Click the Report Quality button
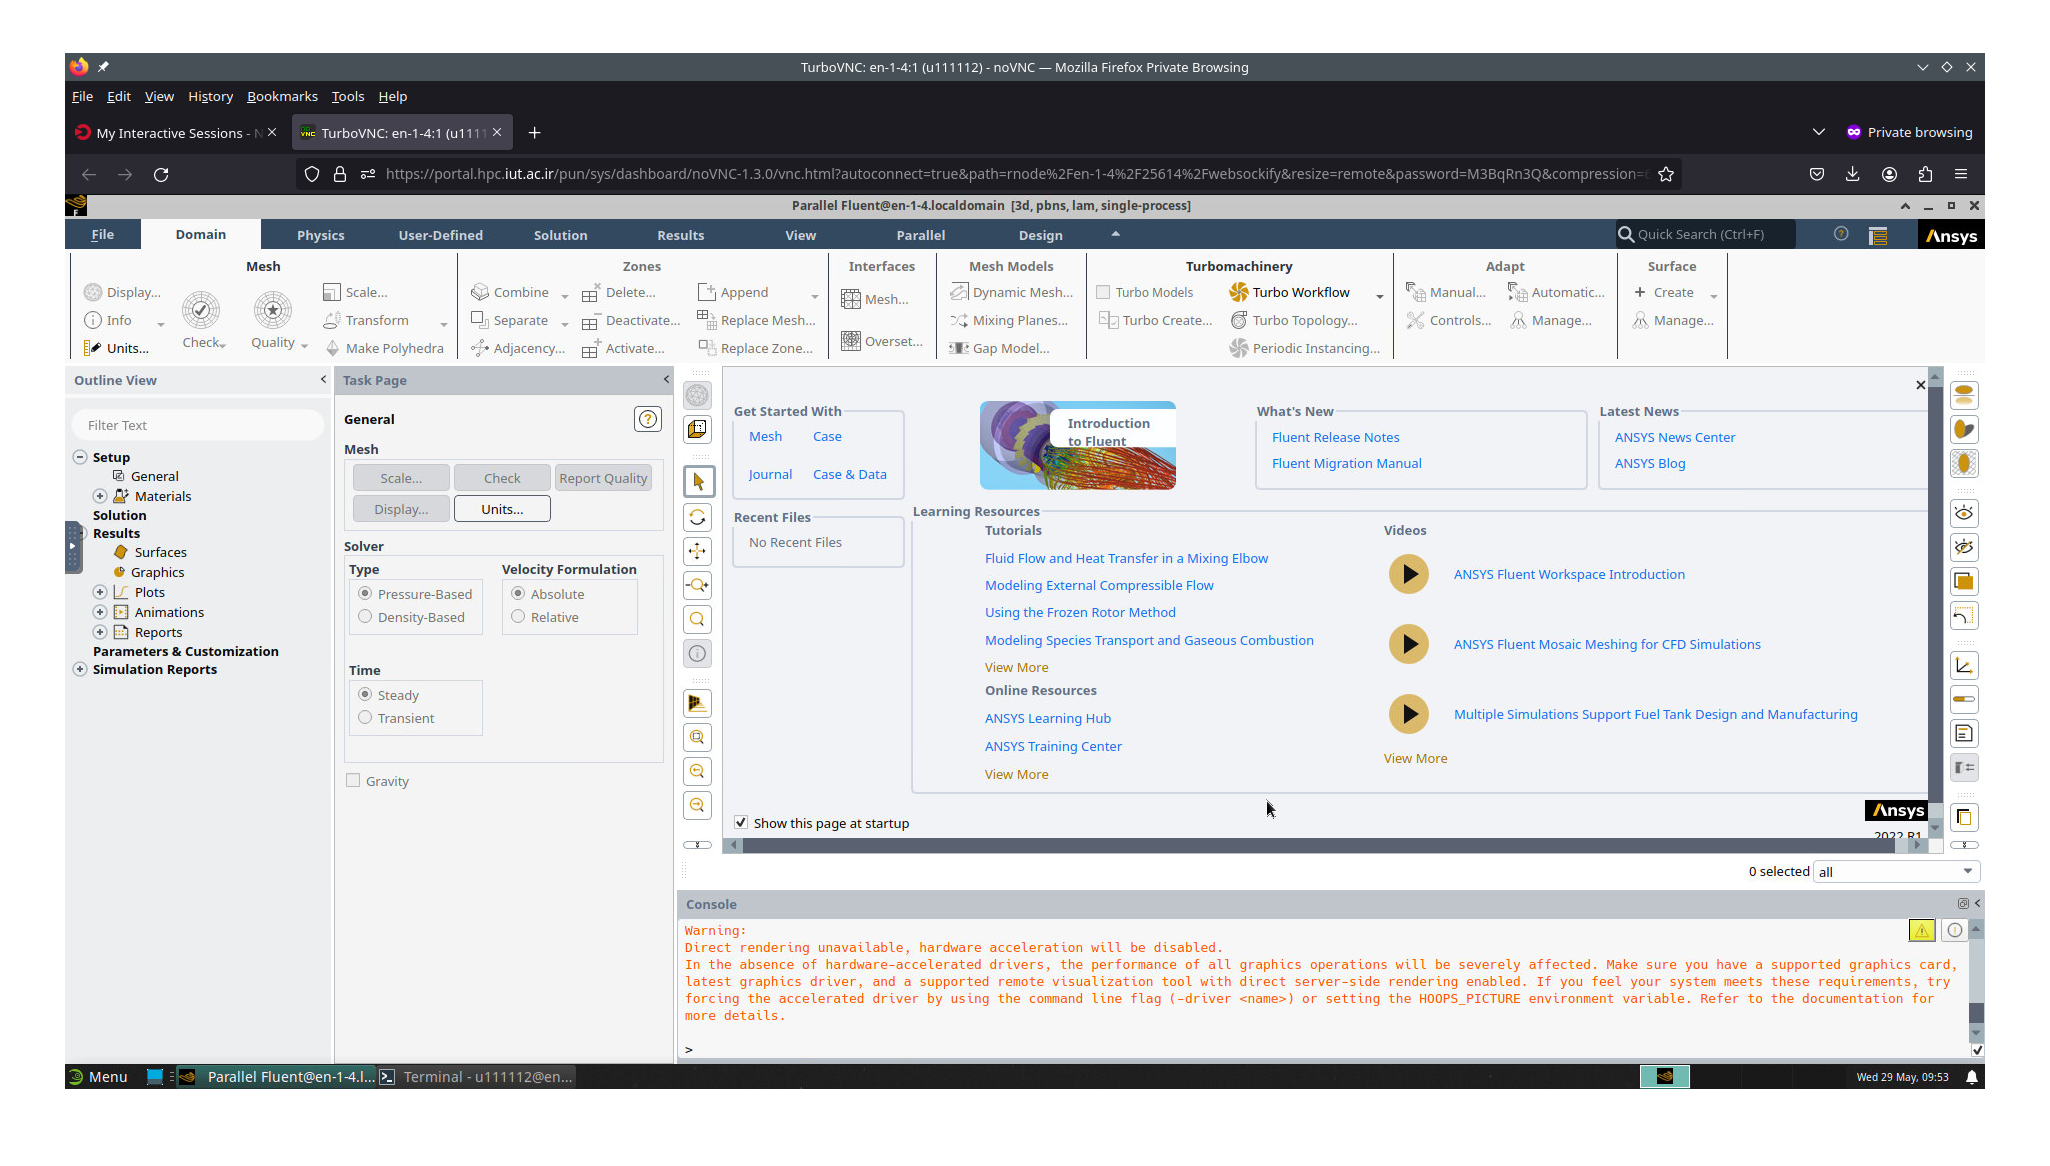The width and height of the screenshot is (2050, 1166). tap(603, 478)
